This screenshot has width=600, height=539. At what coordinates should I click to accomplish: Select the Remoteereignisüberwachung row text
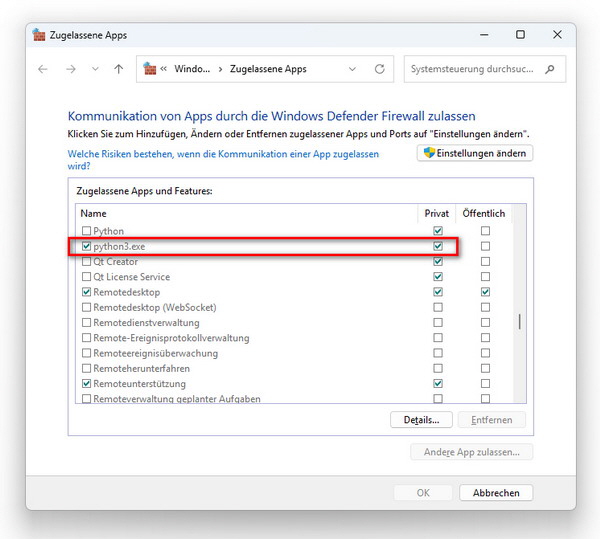pyautogui.click(x=155, y=353)
